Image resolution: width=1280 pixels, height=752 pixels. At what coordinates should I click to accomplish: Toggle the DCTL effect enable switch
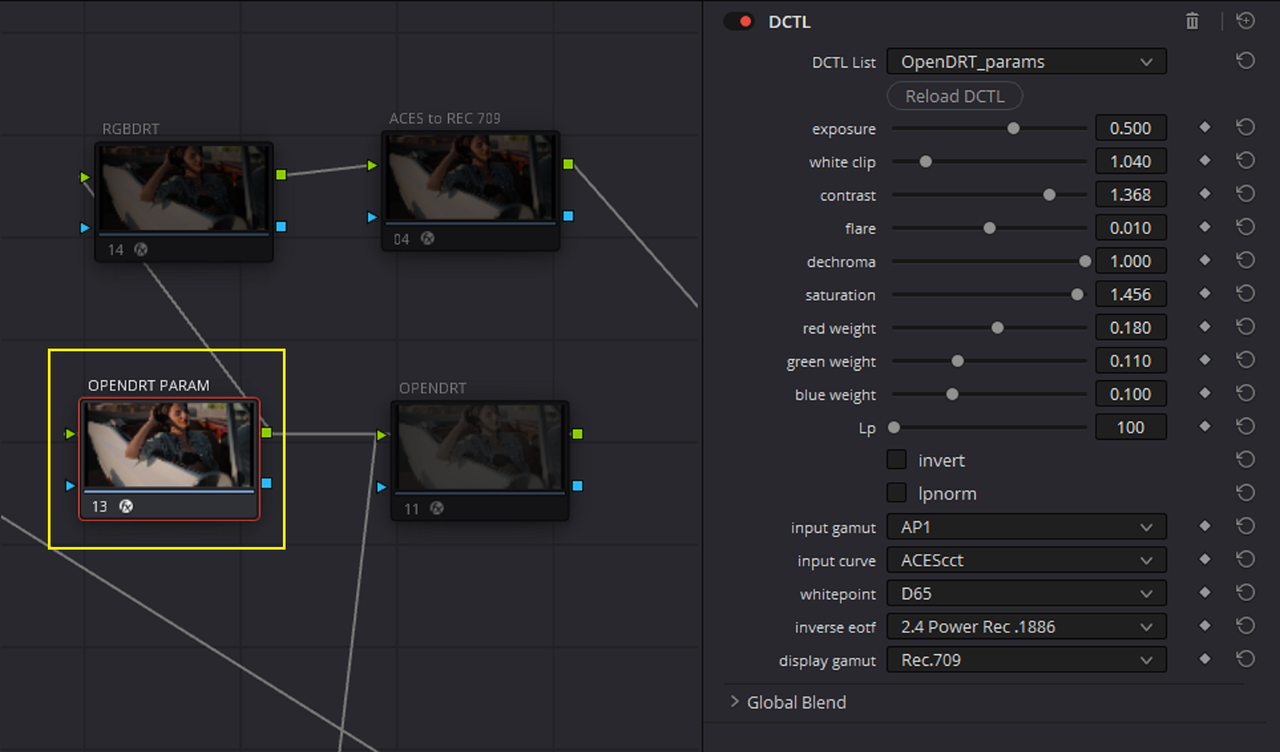coord(739,21)
